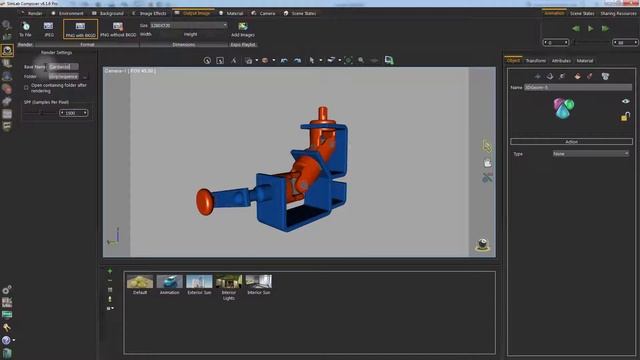Screen dimensions: 640x360
Task: Click the clock-shaped icon in viewport toolbar
Action: pos(207,60)
